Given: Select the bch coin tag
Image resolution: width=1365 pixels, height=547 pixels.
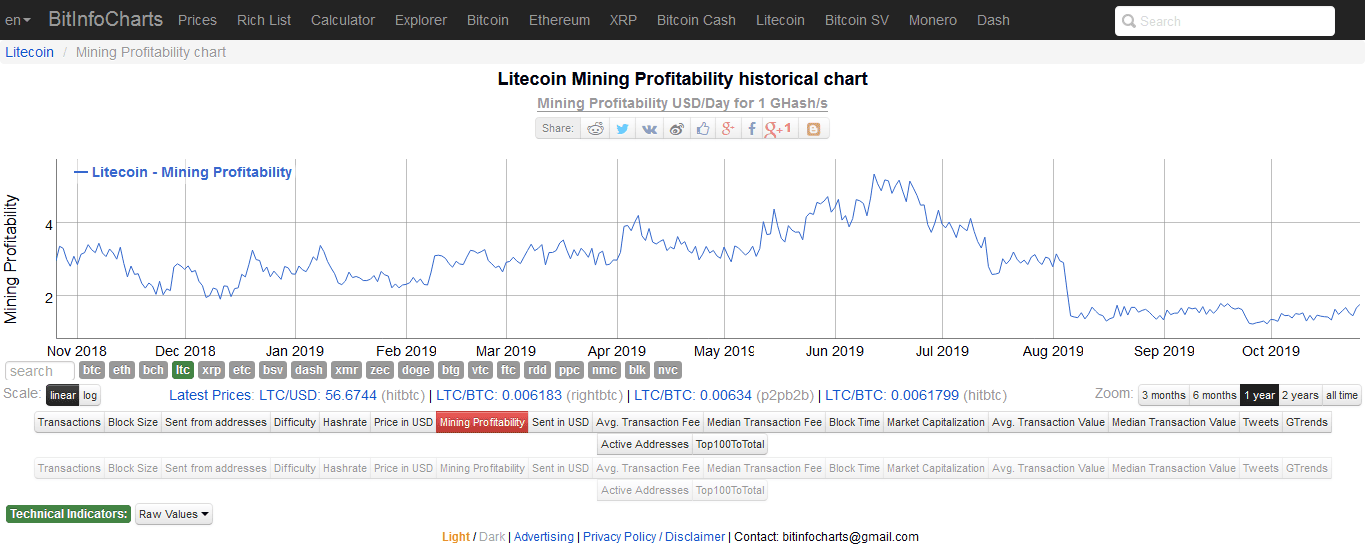Looking at the screenshot, I should (x=153, y=370).
